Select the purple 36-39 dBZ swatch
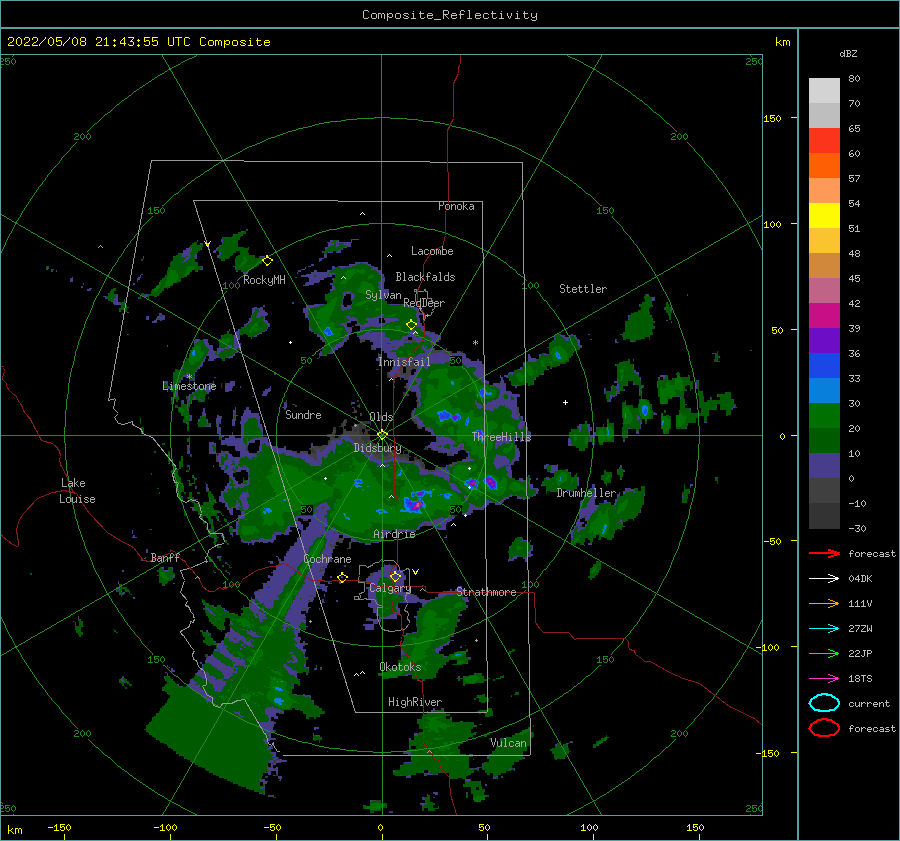Screen dimensions: 900x841 click(824, 341)
